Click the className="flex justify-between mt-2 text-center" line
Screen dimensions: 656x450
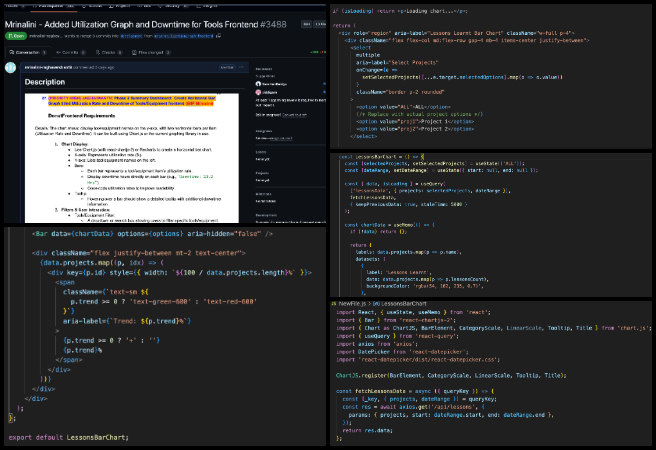pos(138,253)
